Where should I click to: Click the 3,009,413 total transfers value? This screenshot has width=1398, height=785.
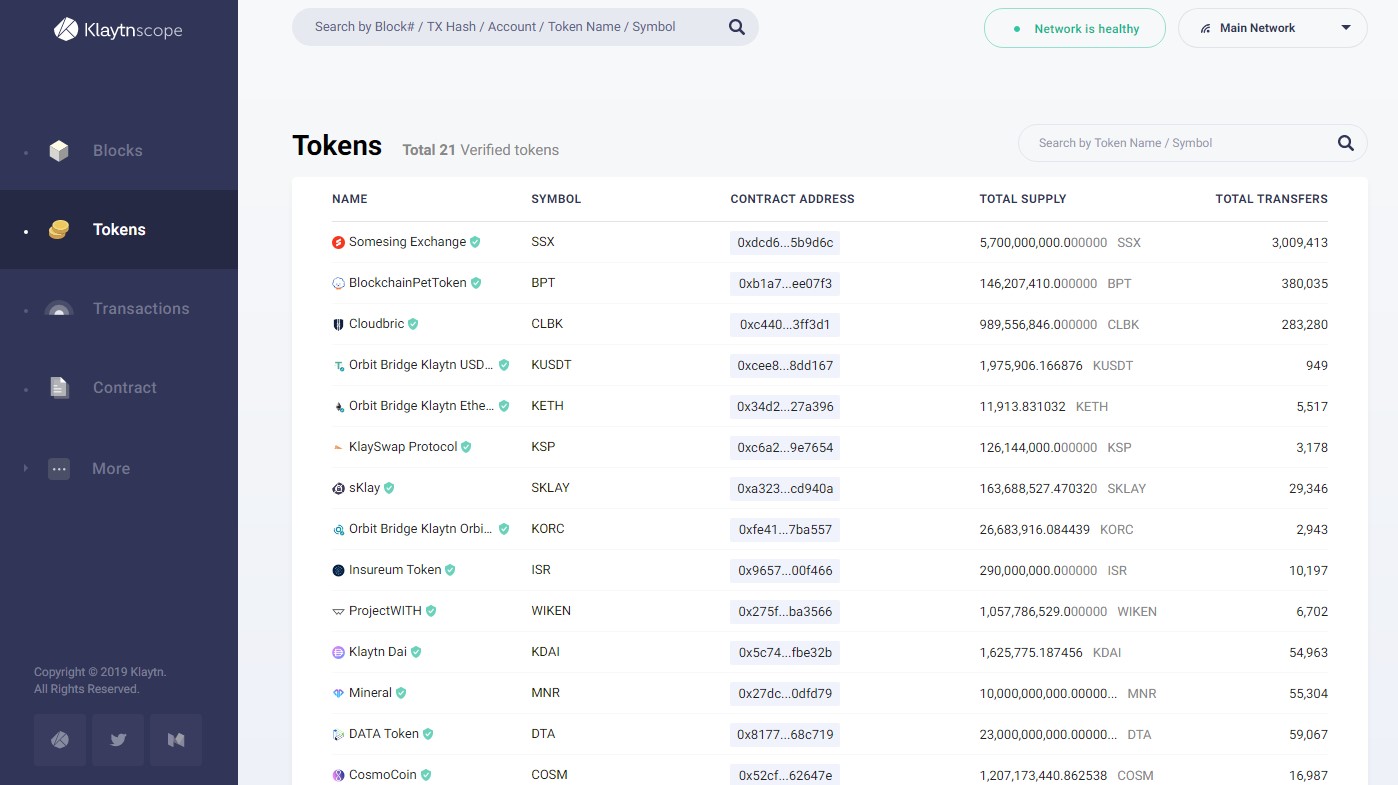point(1299,243)
